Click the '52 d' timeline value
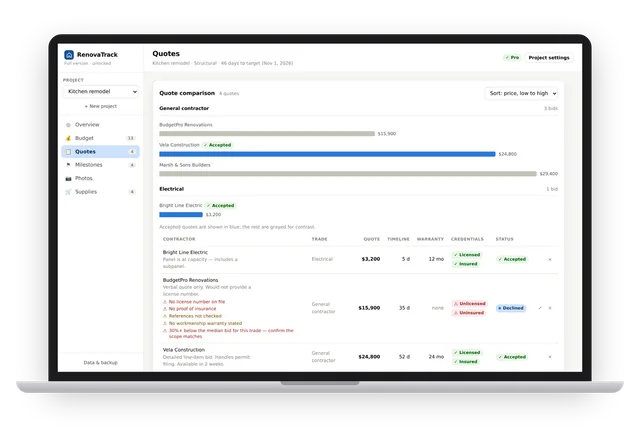The width and height of the screenshot is (640, 427). tap(404, 357)
